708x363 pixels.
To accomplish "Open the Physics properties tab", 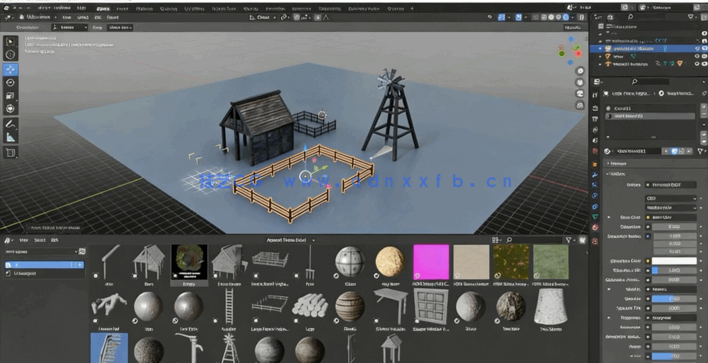I will 596,196.
